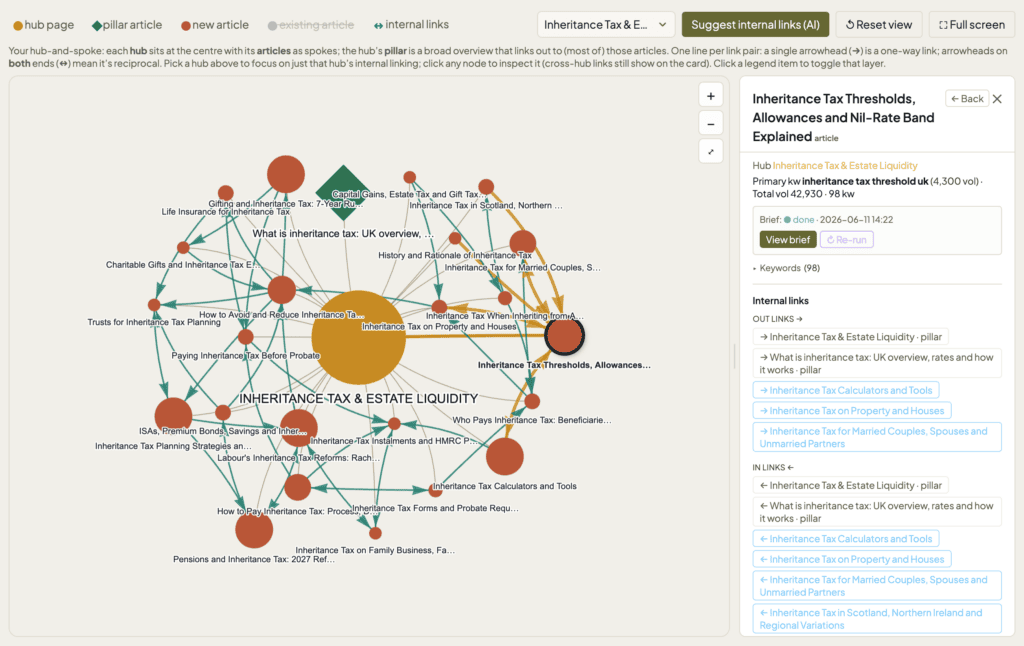Viewport: 1024px width, 646px height.
Task: Open in link Inheritance Tax on Property and Houses
Action: click(x=852, y=559)
